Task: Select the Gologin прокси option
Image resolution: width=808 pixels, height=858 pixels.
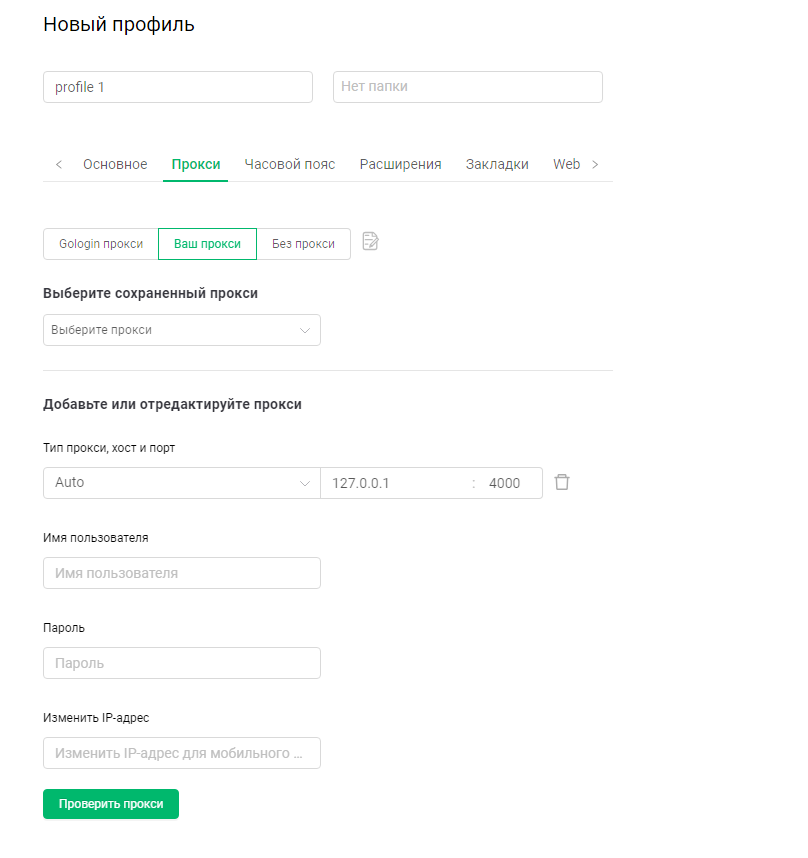Action: click(101, 244)
